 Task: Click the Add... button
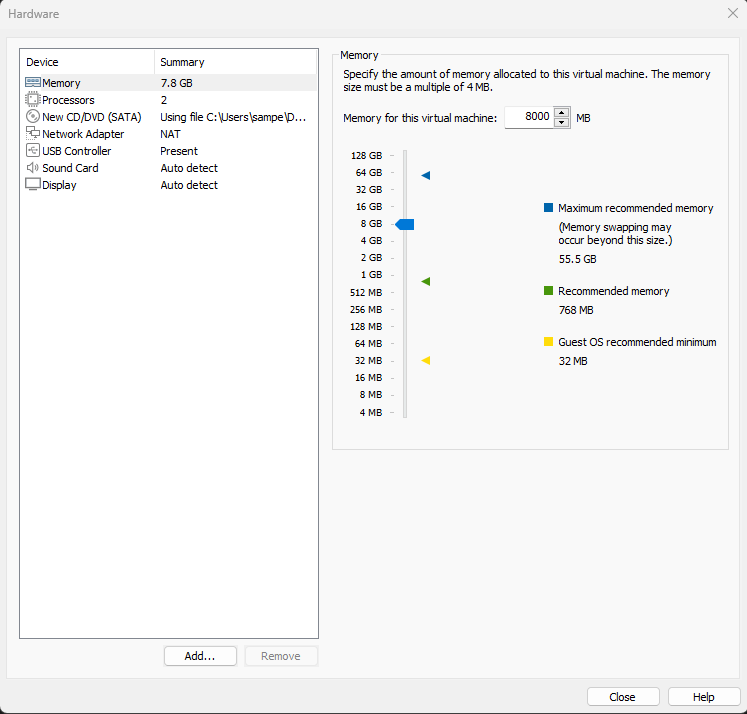[200, 656]
